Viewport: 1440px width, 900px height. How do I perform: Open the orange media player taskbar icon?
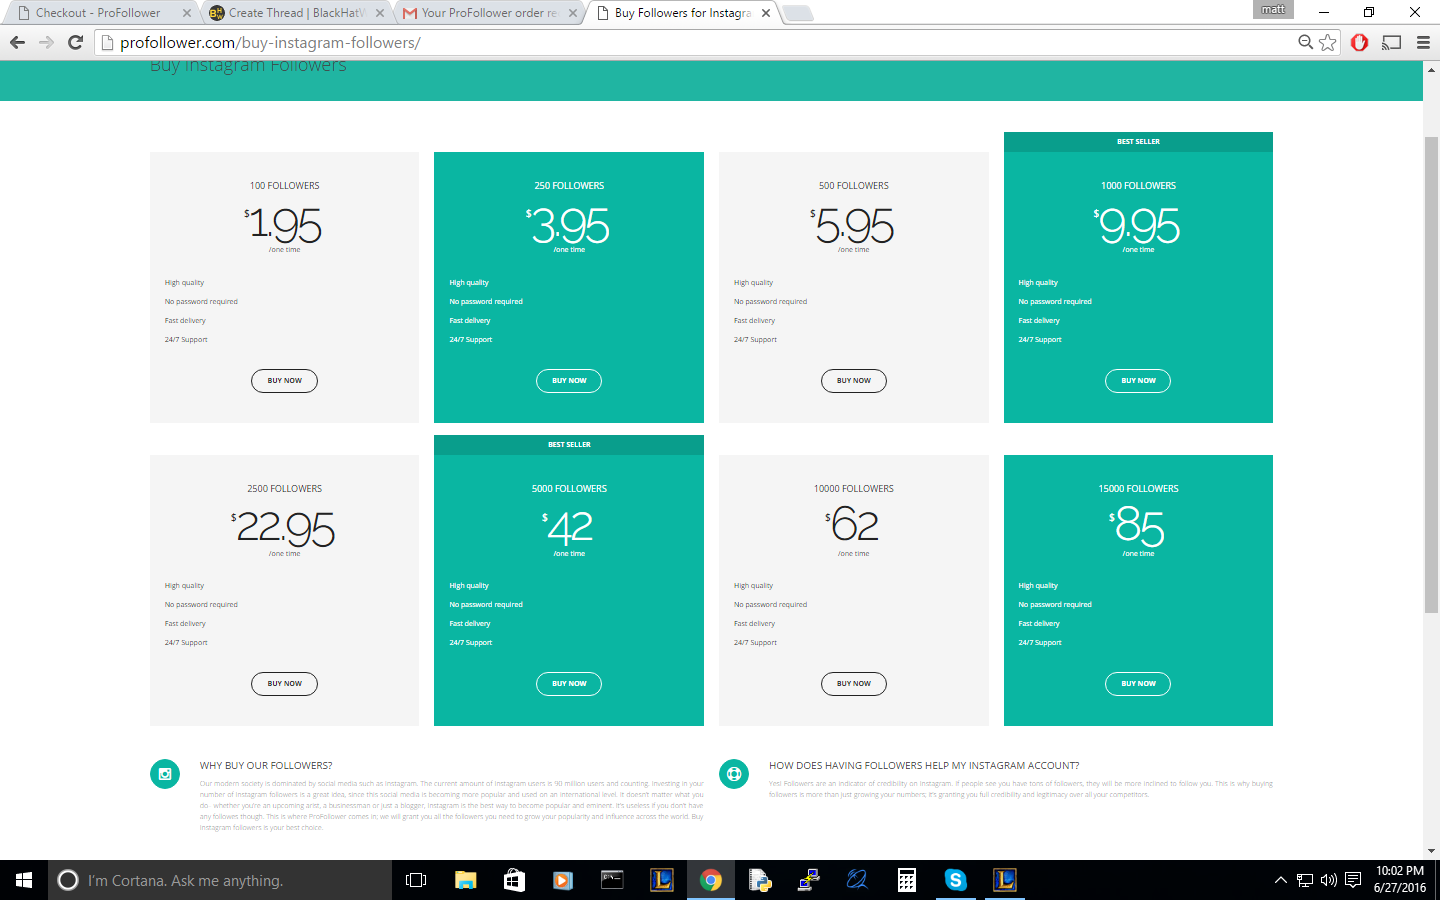563,880
